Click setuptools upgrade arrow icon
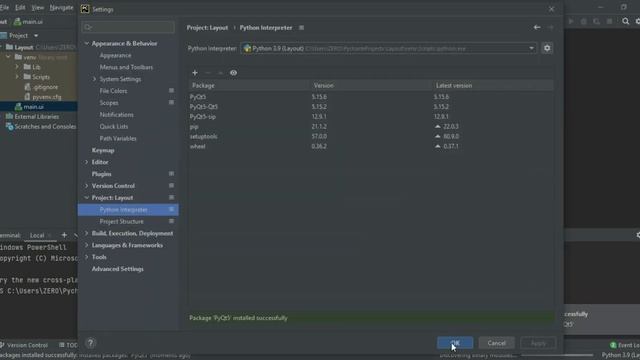 (x=438, y=136)
